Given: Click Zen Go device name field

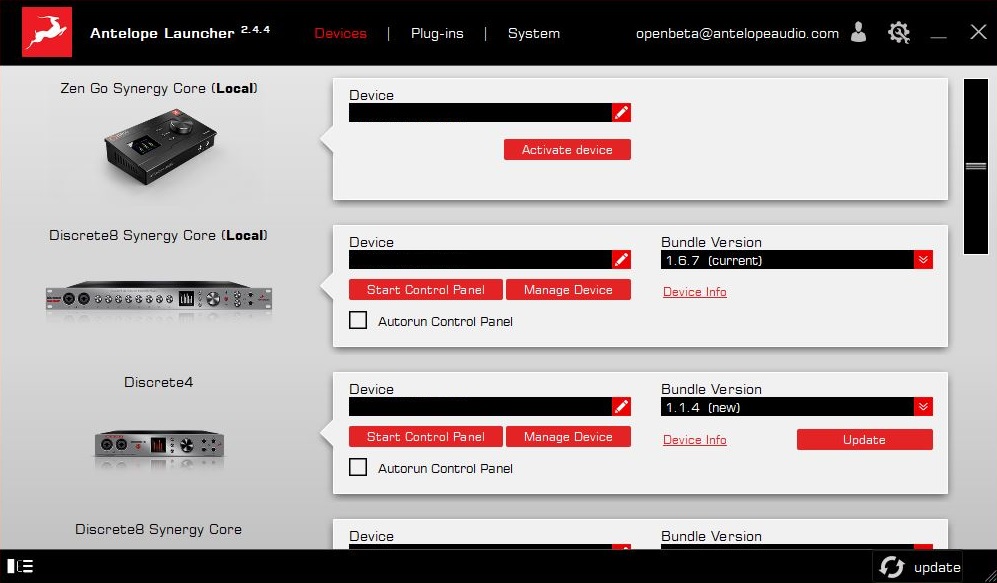Looking at the screenshot, I should pos(480,113).
